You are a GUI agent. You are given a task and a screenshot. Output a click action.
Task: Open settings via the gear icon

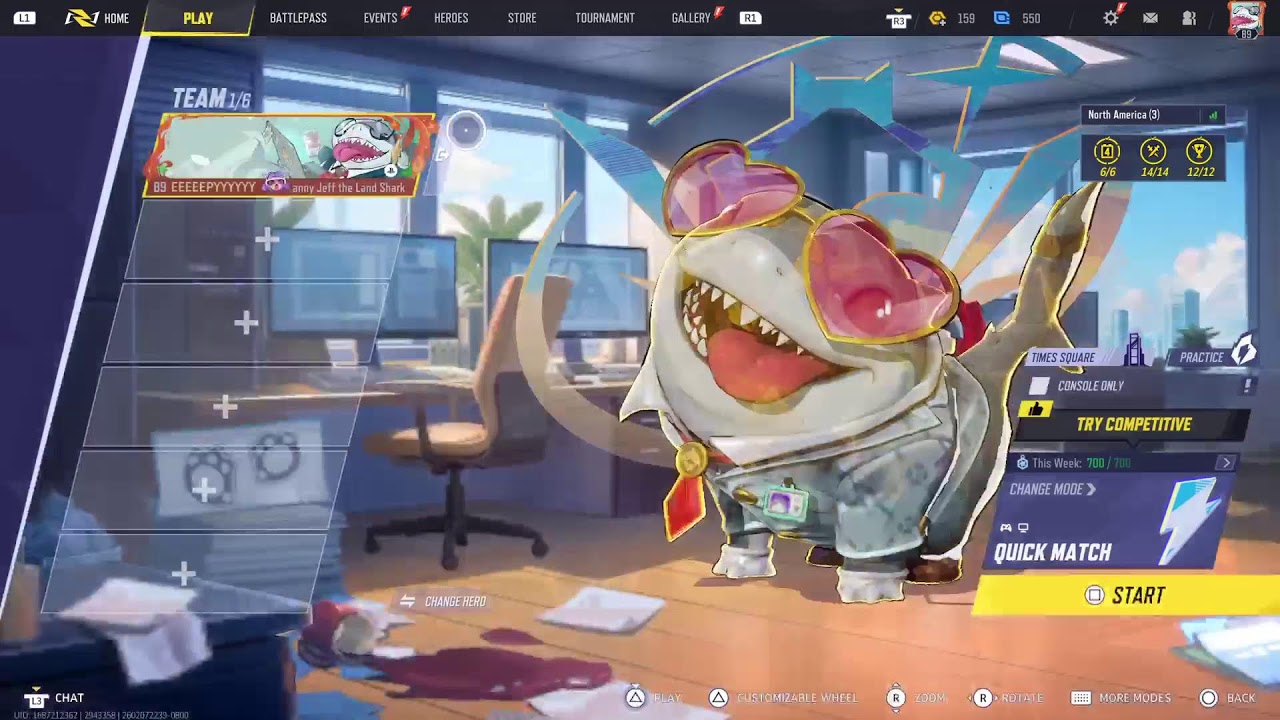(1110, 18)
